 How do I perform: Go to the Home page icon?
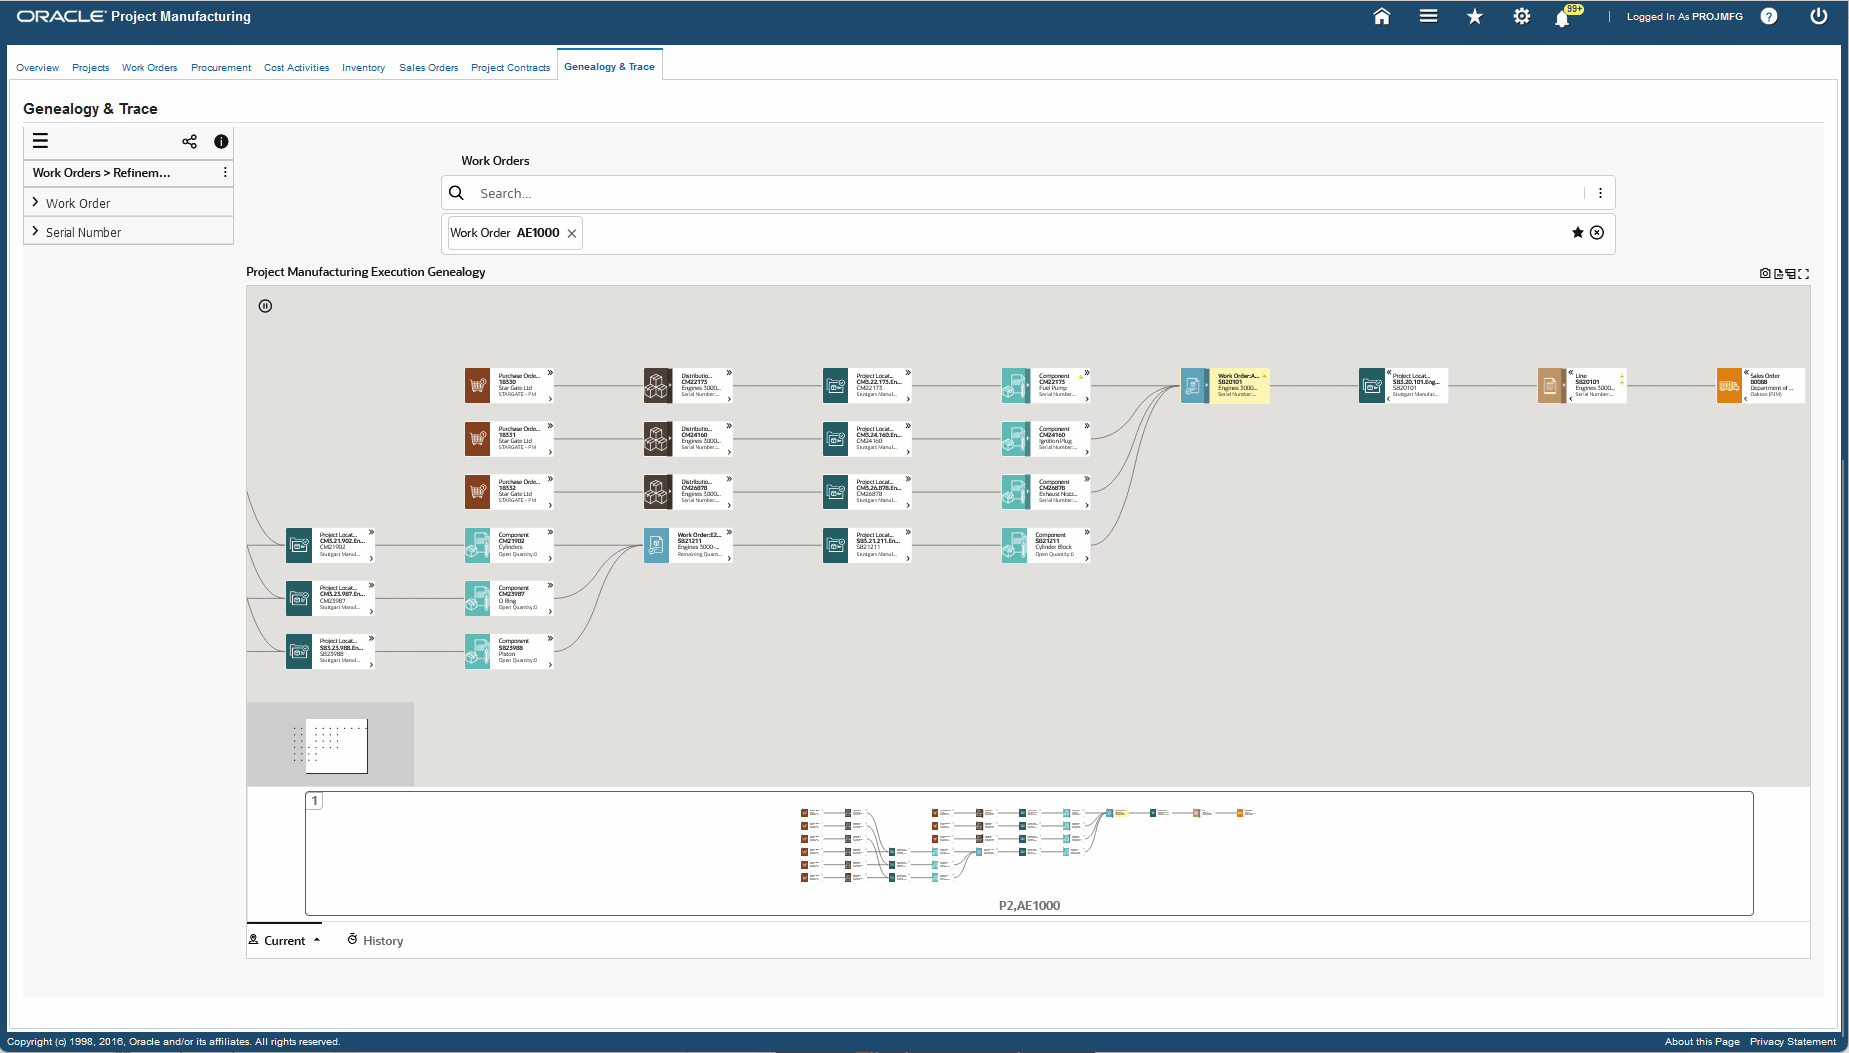point(1382,16)
